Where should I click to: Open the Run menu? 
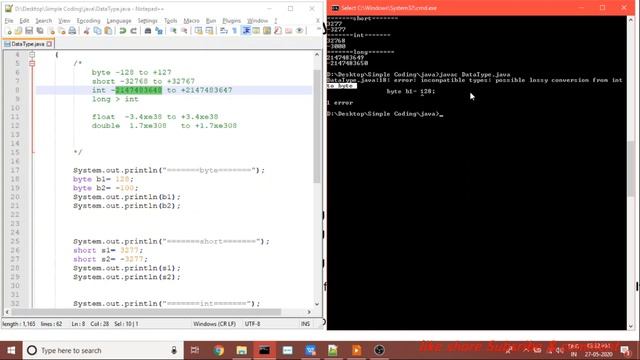[211, 20]
